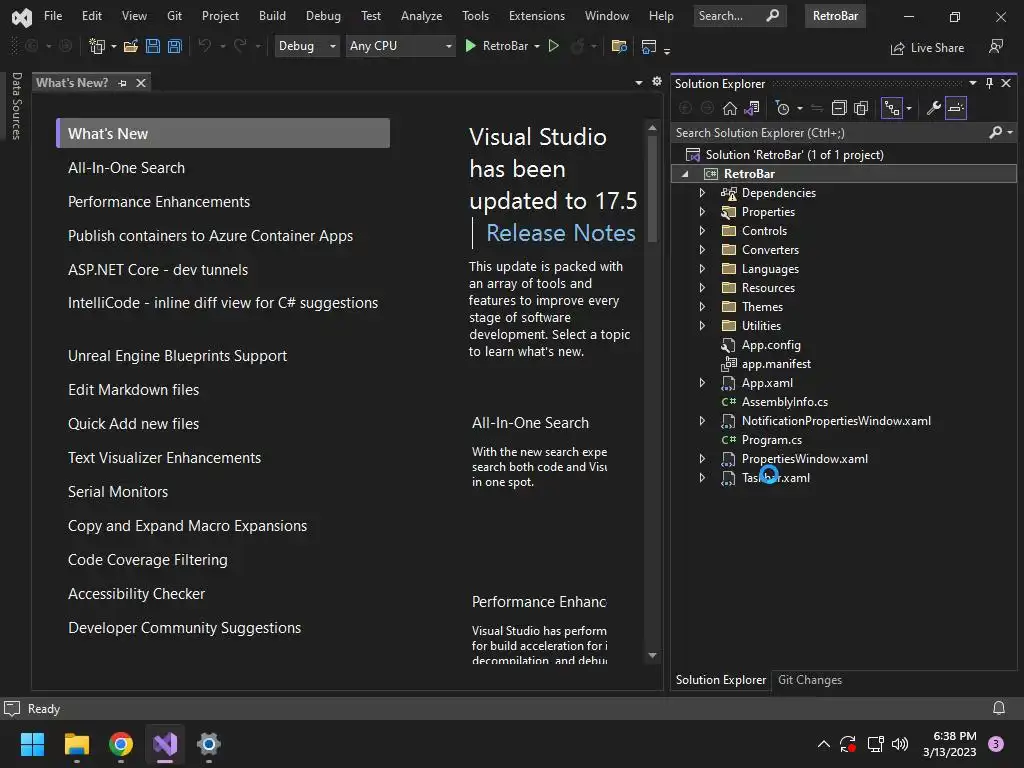Close the What's New tab
Image resolution: width=1024 pixels, height=768 pixels.
[140, 83]
